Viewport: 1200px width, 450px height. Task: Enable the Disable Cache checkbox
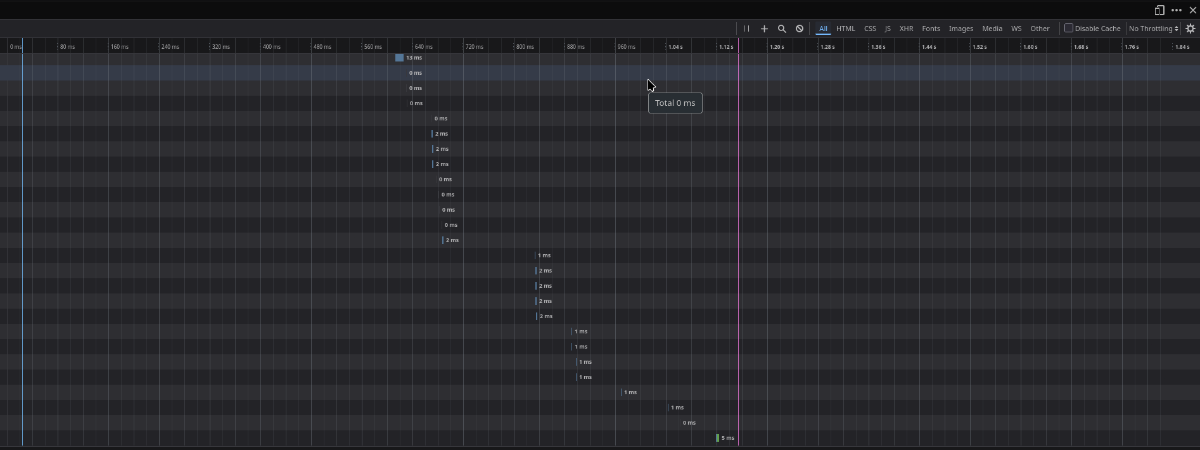coord(1068,29)
